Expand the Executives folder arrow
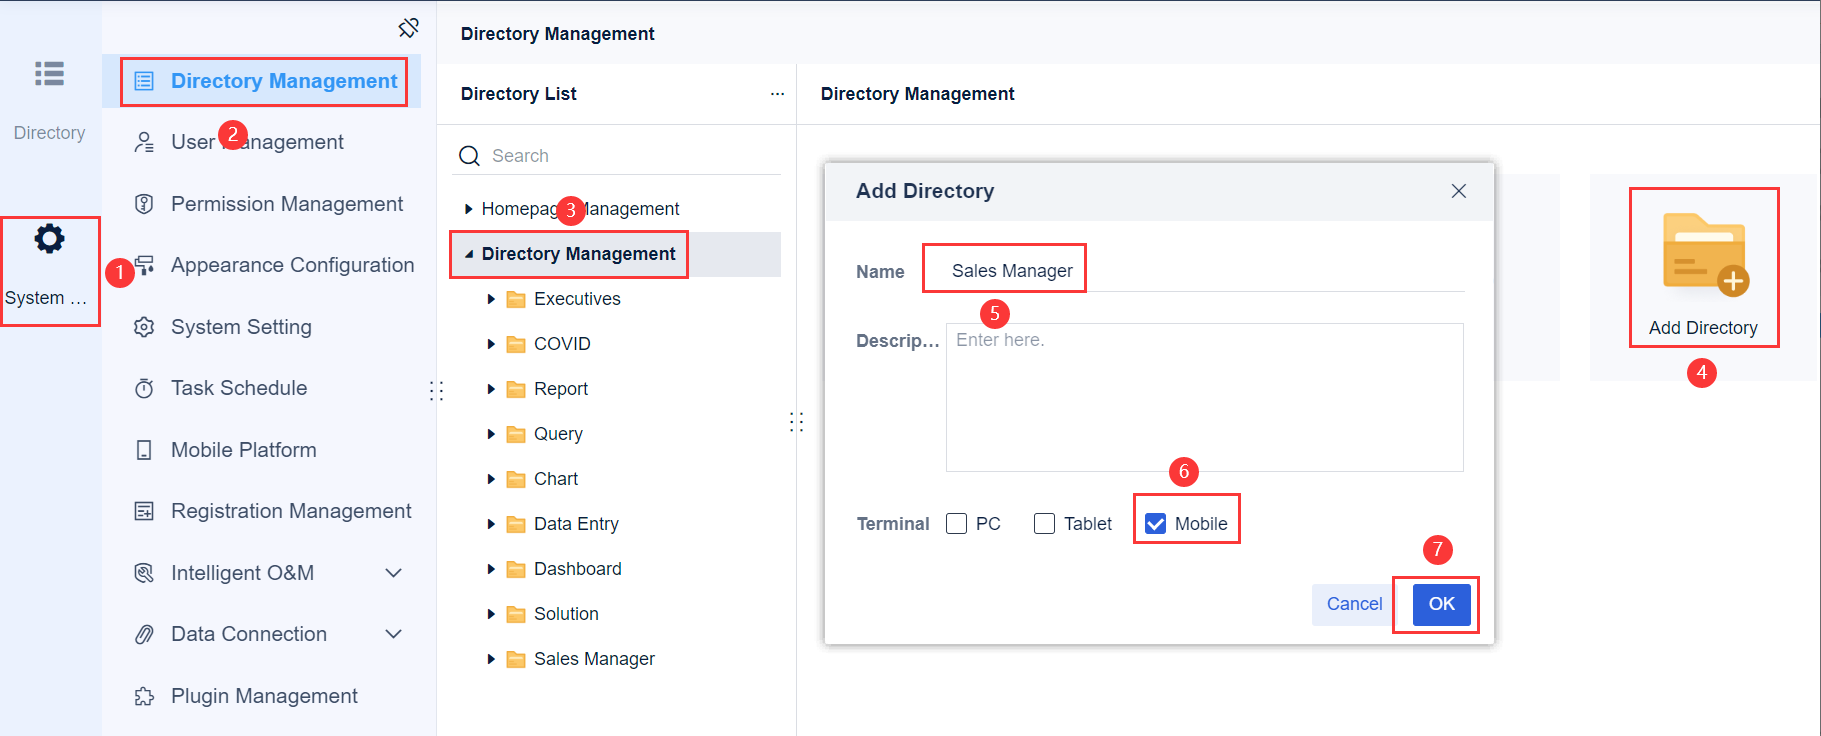 [x=491, y=299]
